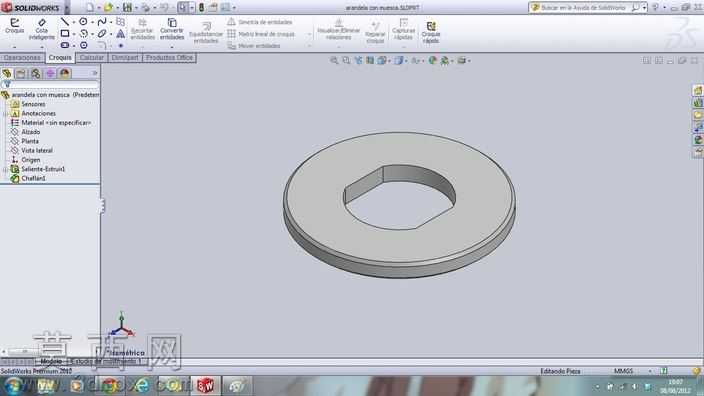This screenshot has width=704, height=396.
Task: Click Zoom to Fit in view toolbar
Action: pos(334,60)
